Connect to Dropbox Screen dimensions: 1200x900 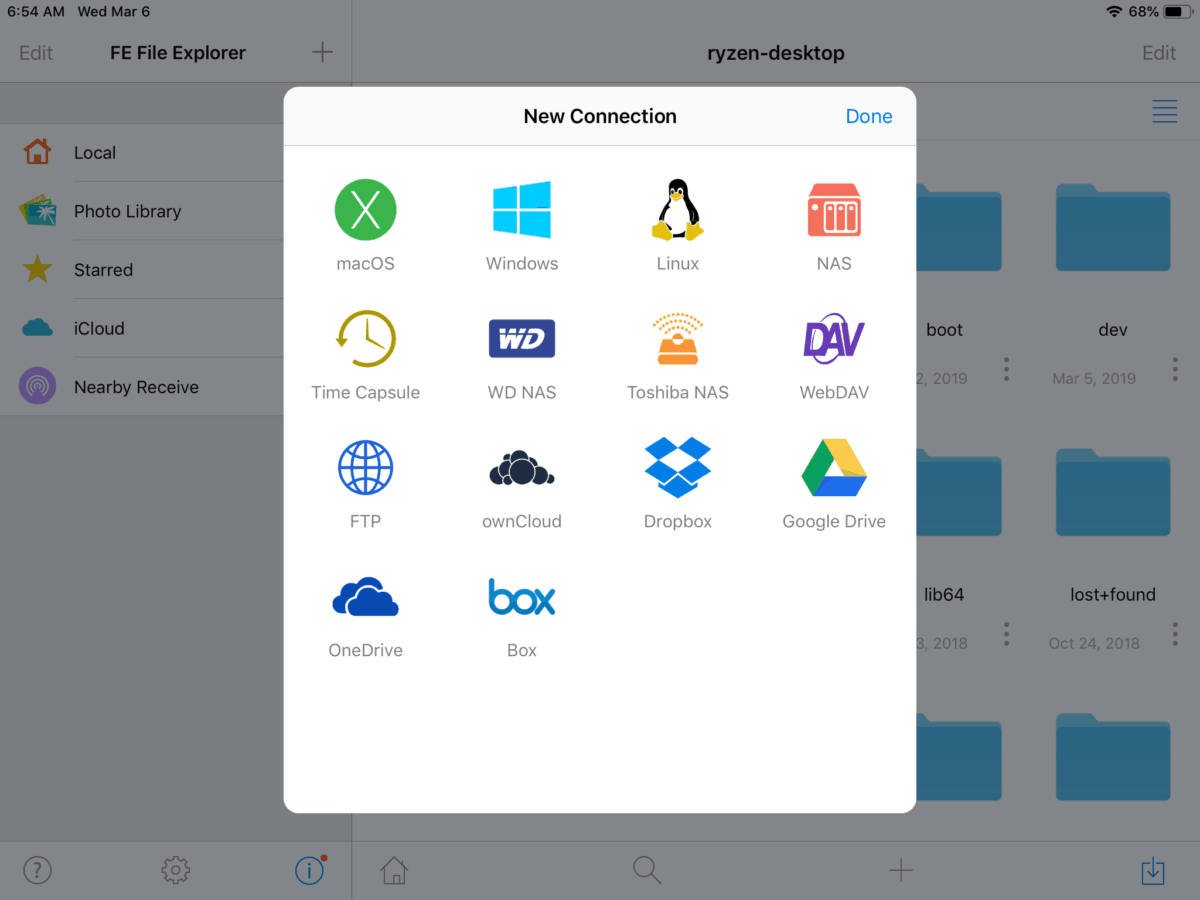coord(678,484)
